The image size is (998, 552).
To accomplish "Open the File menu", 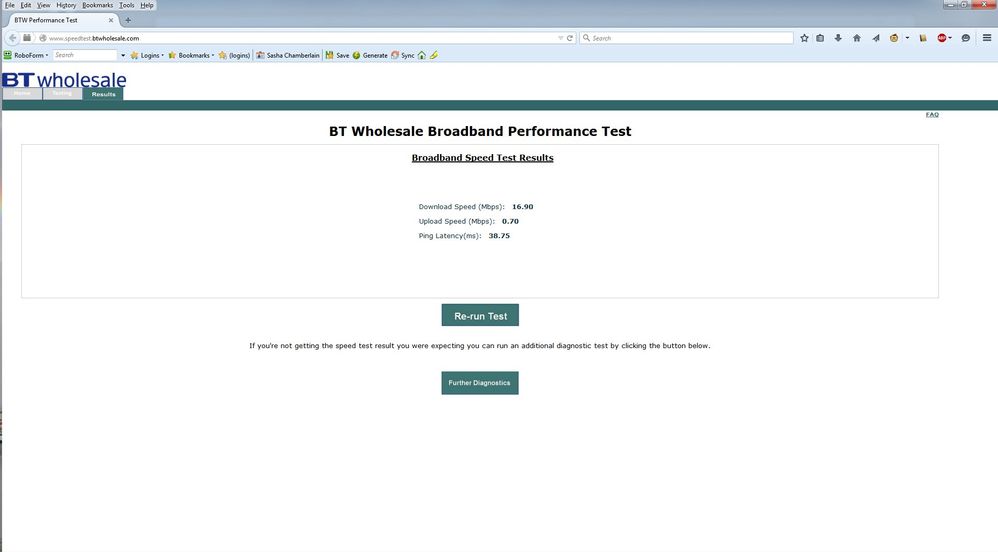I will click(x=10, y=5).
